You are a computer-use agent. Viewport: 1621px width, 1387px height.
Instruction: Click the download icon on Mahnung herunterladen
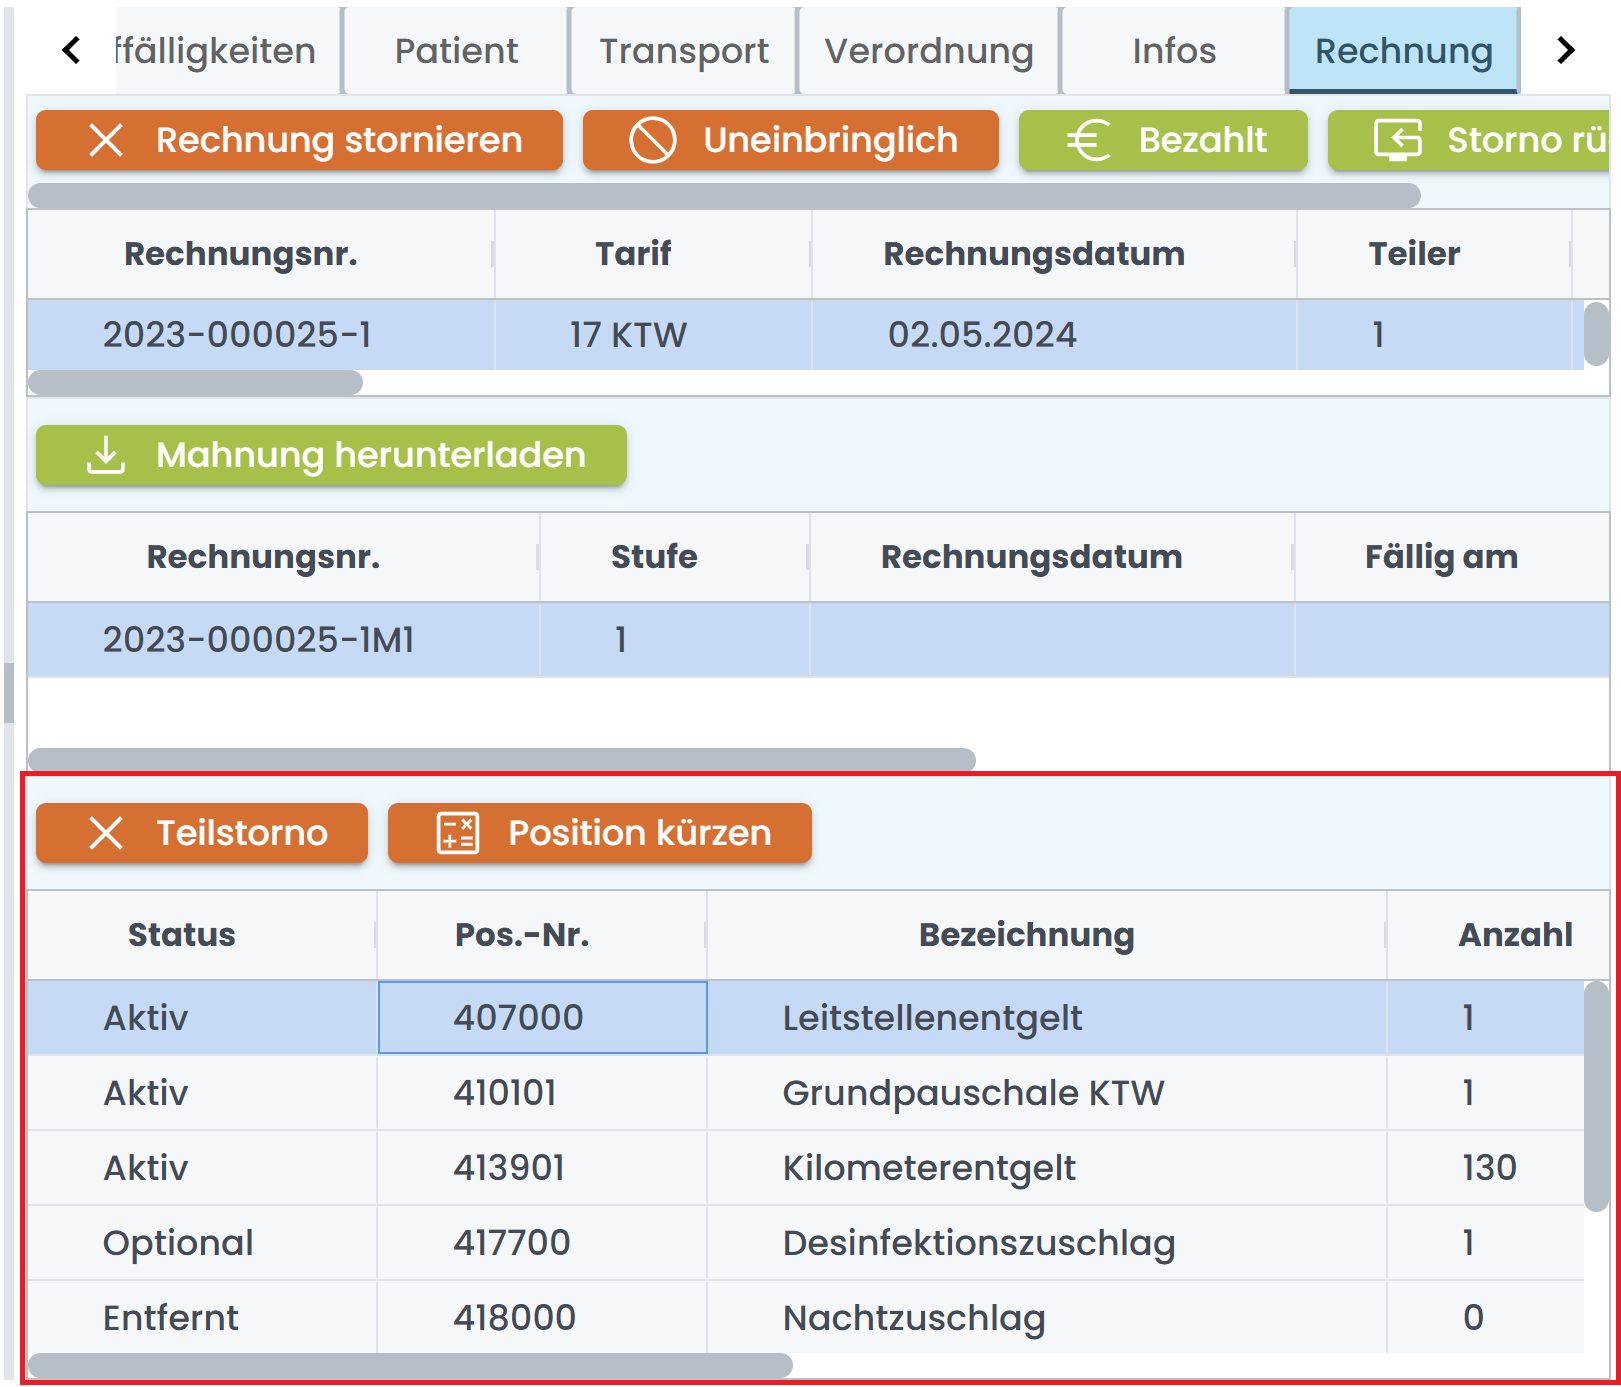pos(106,455)
